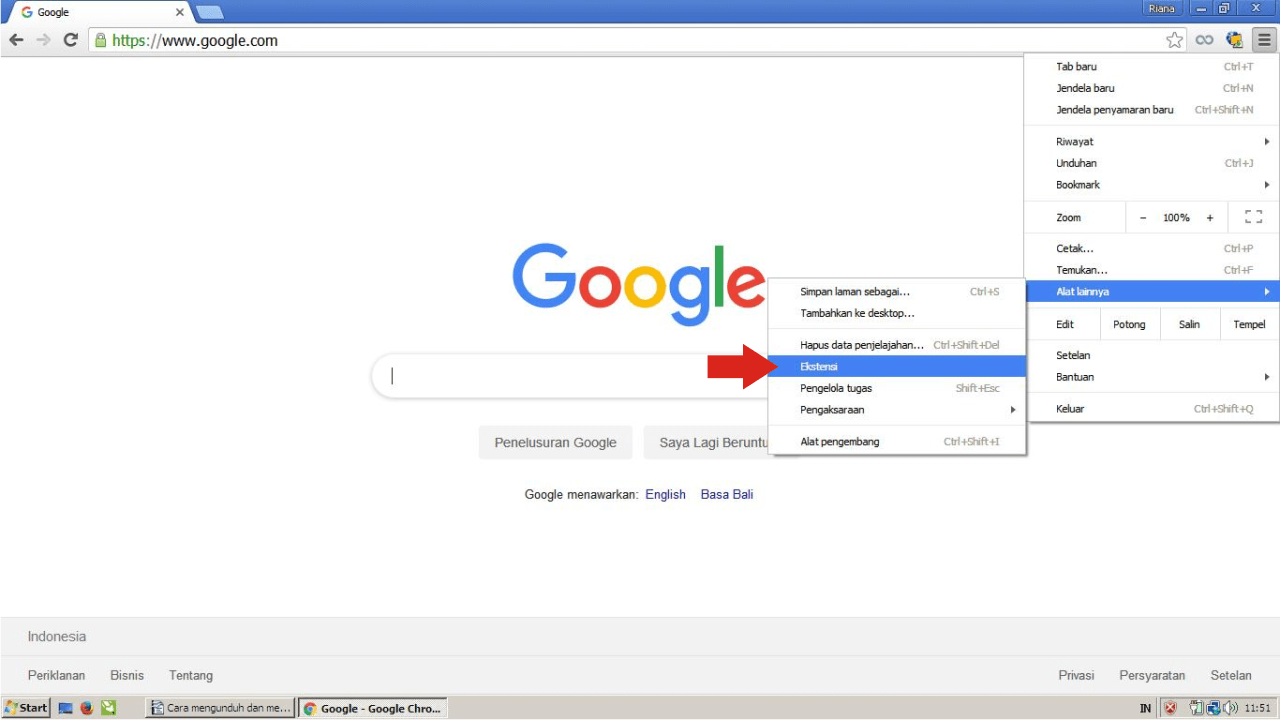
Task: Open Jendela penyamaran baru
Action: [1152, 110]
